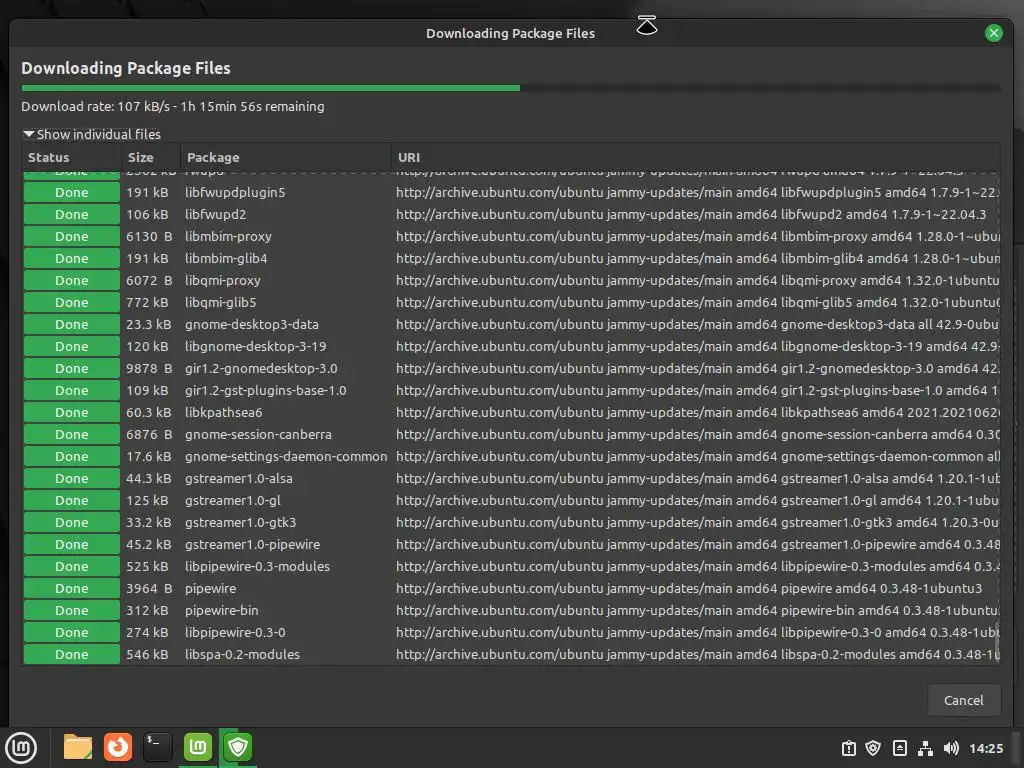Open the Linux Mint start menu
Screen dimensions: 1024x768
[x=21, y=748]
